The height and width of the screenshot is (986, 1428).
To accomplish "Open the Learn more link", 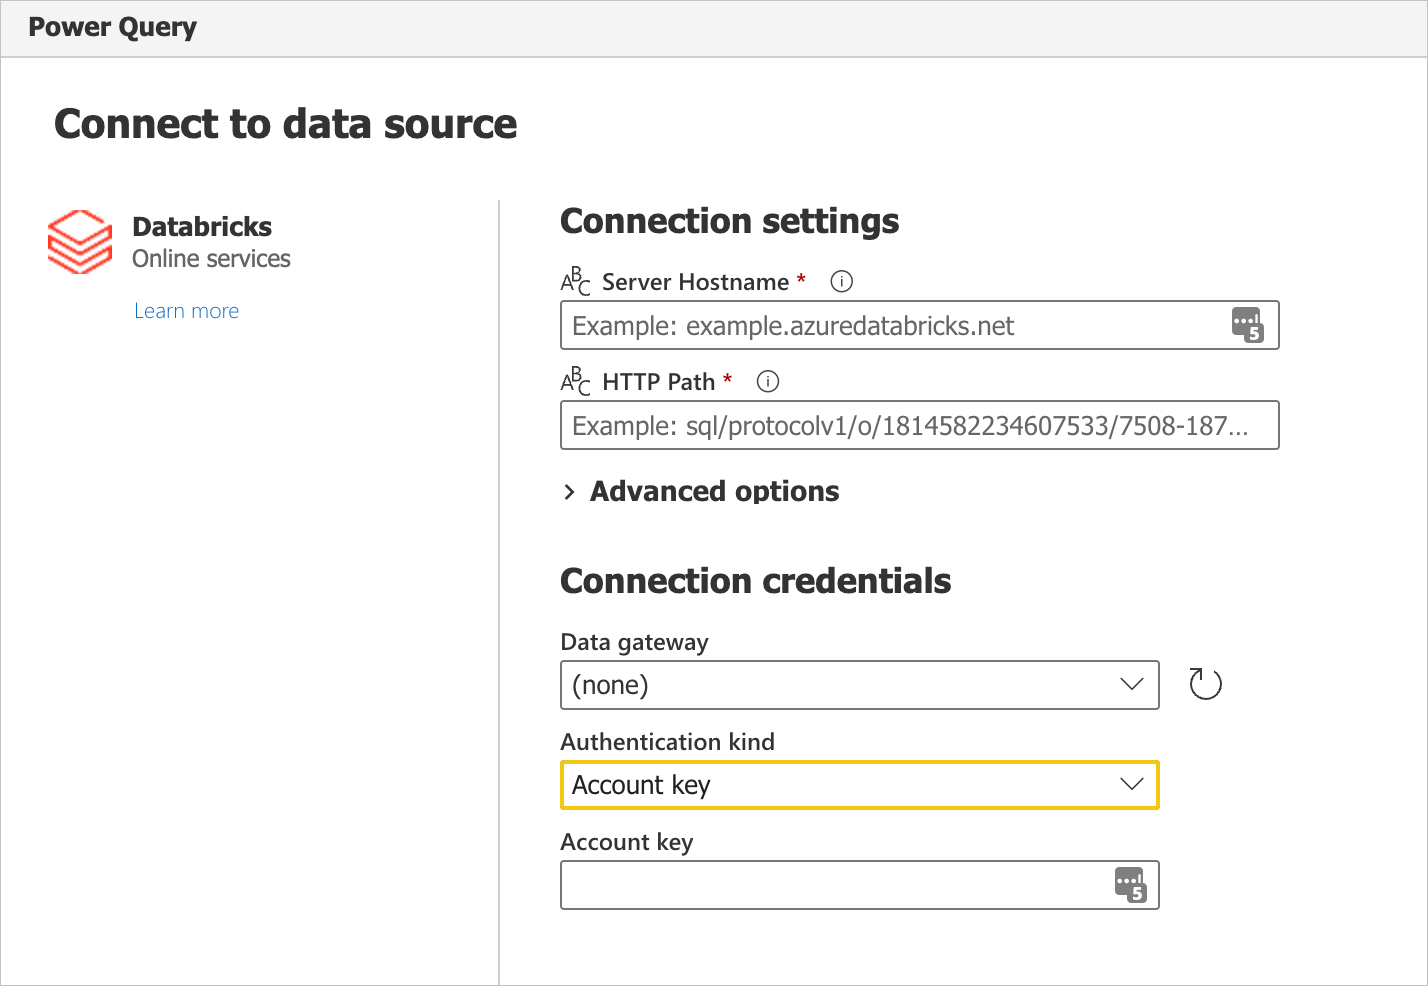I will (x=186, y=310).
